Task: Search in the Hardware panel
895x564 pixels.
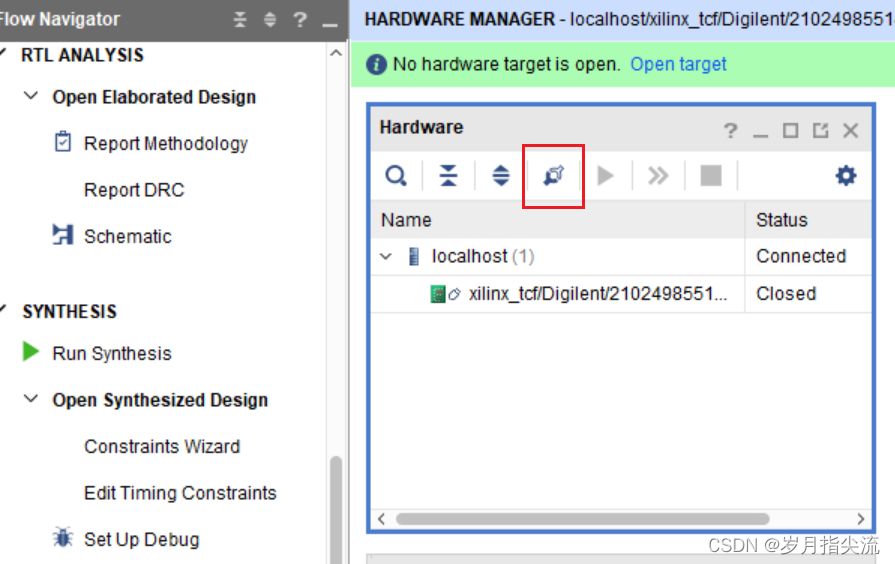Action: point(396,176)
